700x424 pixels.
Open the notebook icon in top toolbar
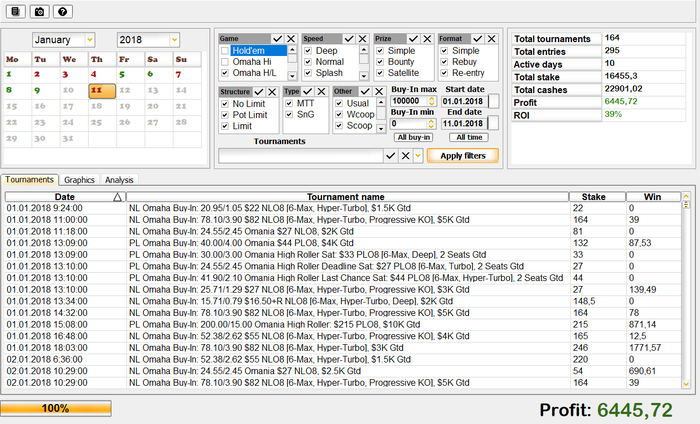[16, 12]
